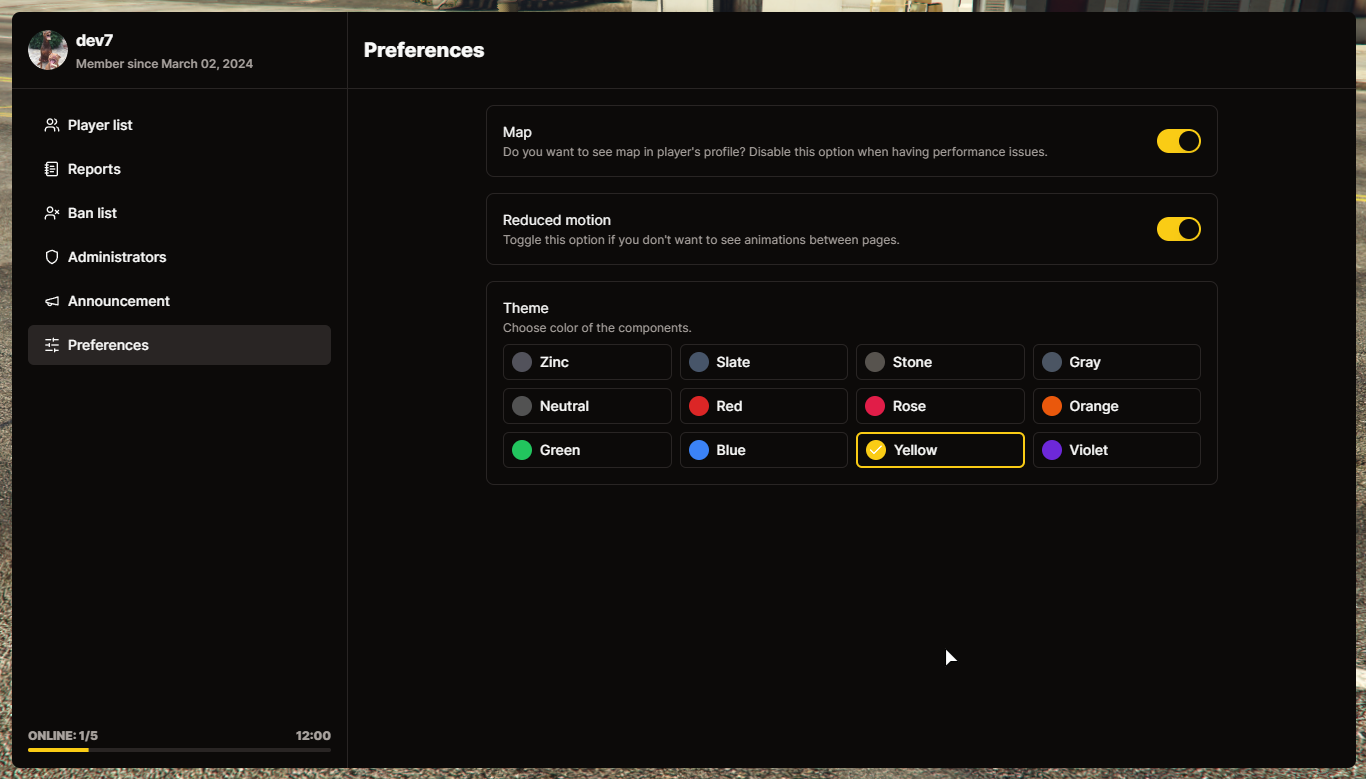Screen dimensions: 1366x779
Task: Click the Player list users icon
Action: pyautogui.click(x=52, y=125)
